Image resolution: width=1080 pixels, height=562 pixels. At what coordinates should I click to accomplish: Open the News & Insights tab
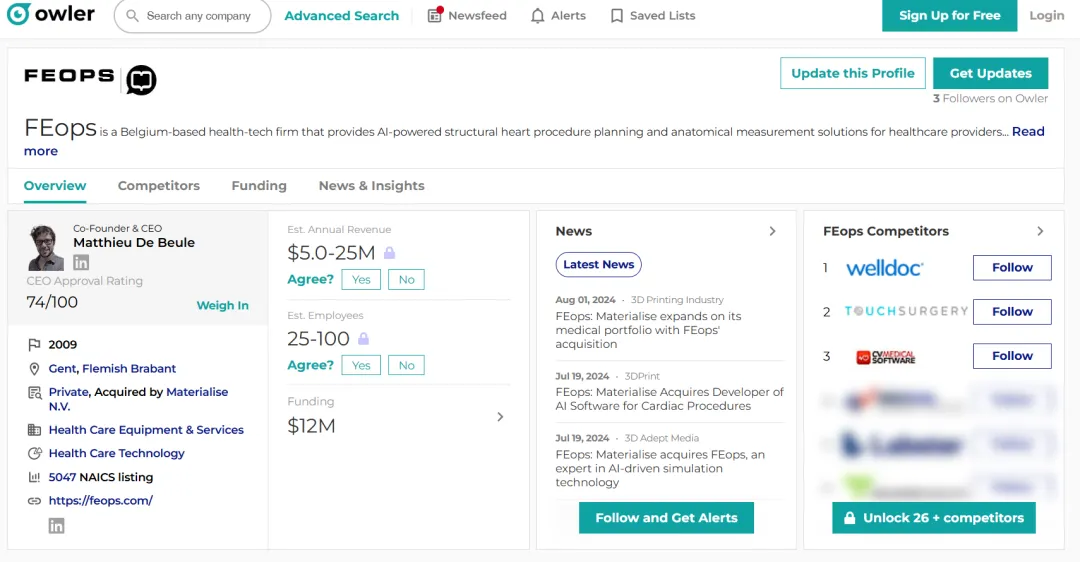click(371, 186)
